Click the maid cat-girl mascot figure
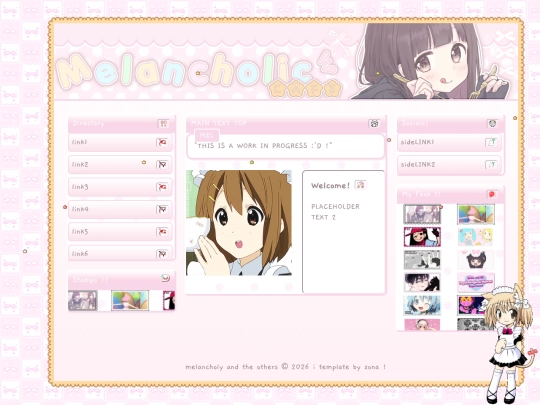540x405 pixels. click(x=508, y=343)
